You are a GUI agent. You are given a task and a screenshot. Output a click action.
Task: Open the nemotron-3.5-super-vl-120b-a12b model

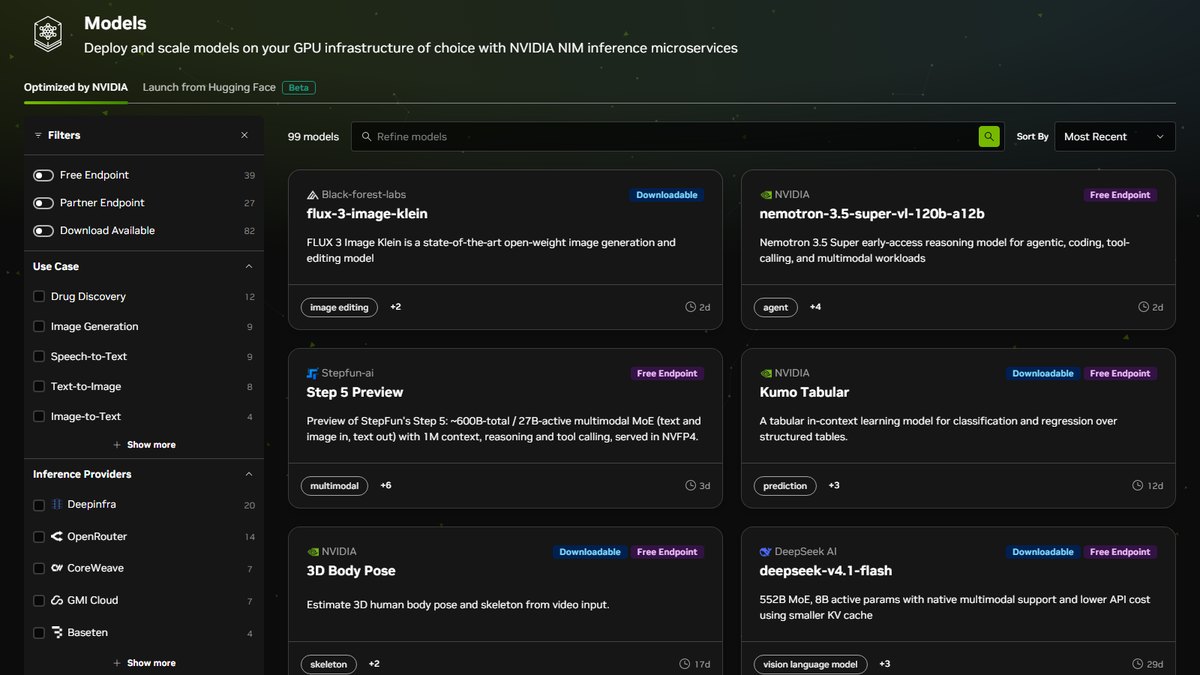pos(872,214)
